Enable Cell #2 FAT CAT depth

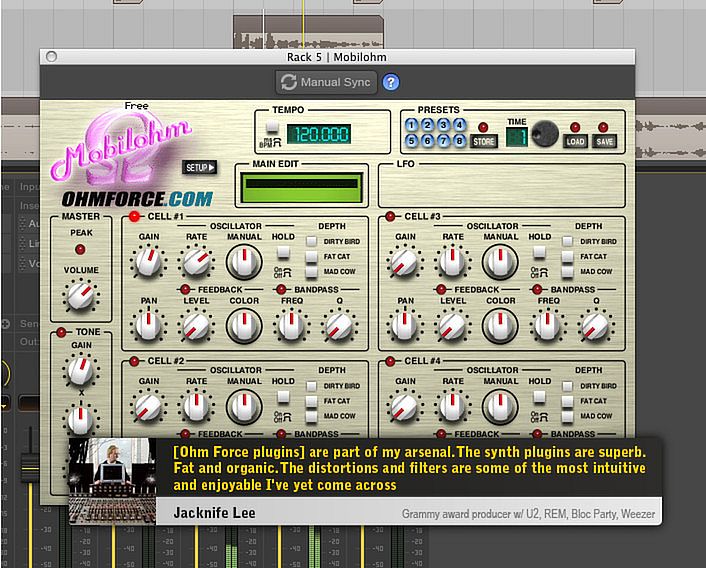(x=312, y=401)
